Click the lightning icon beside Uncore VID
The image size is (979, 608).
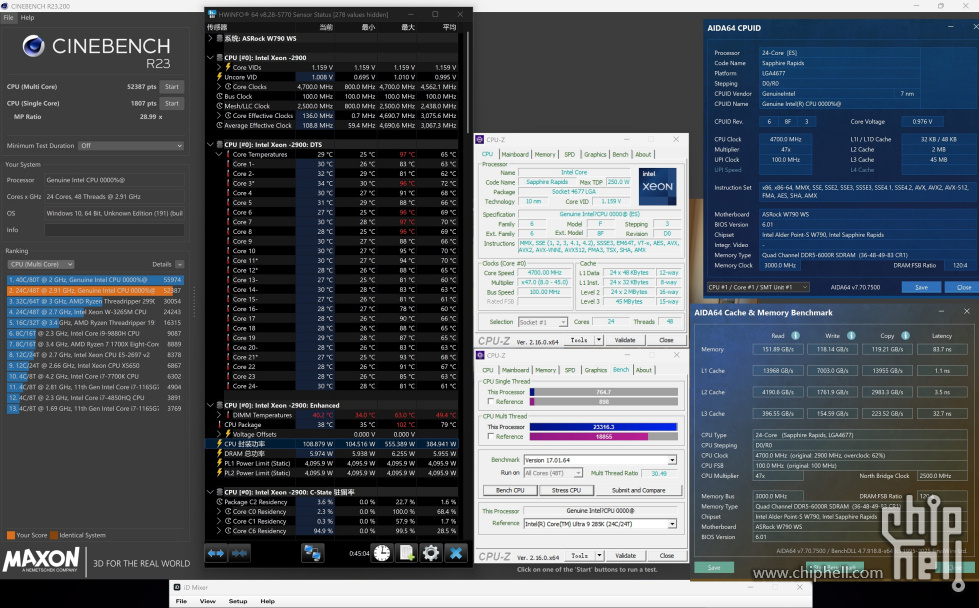(220, 77)
